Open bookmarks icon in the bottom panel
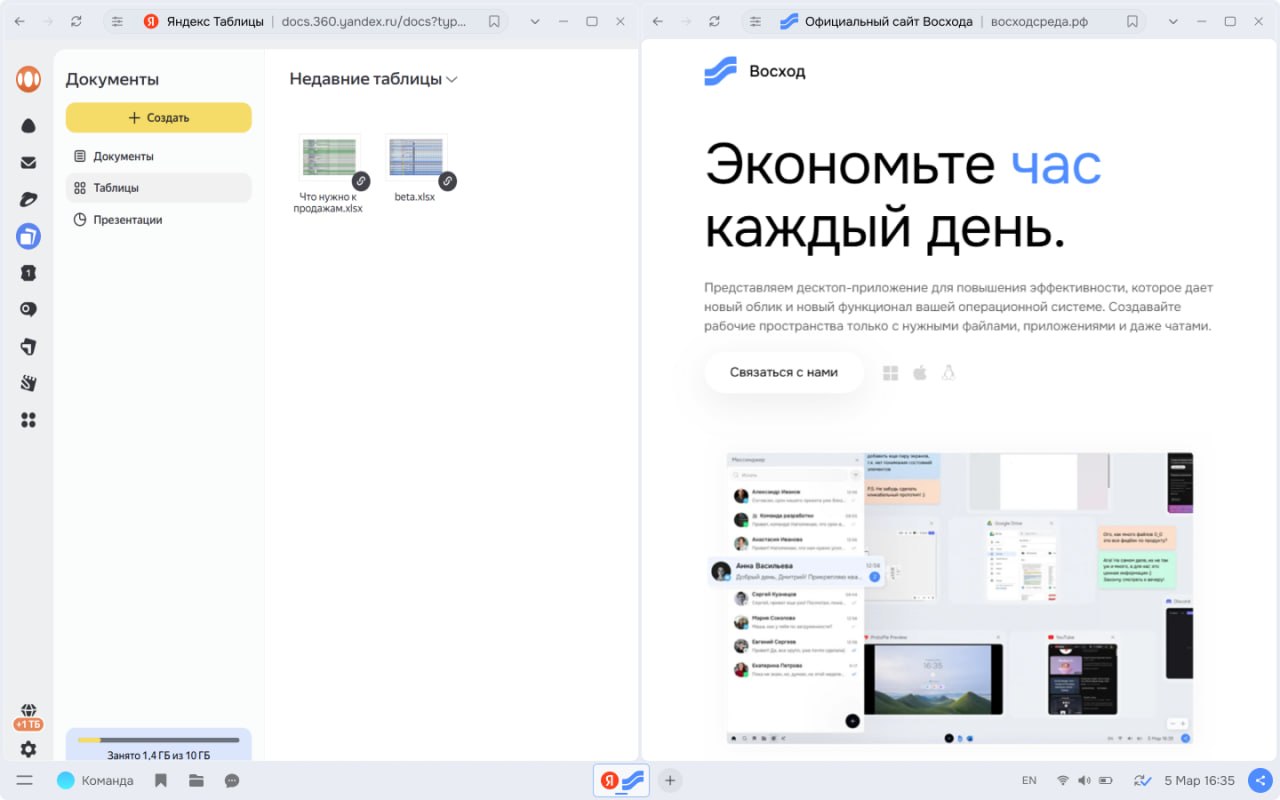Viewport: 1280px width, 800px height. pyautogui.click(x=160, y=780)
